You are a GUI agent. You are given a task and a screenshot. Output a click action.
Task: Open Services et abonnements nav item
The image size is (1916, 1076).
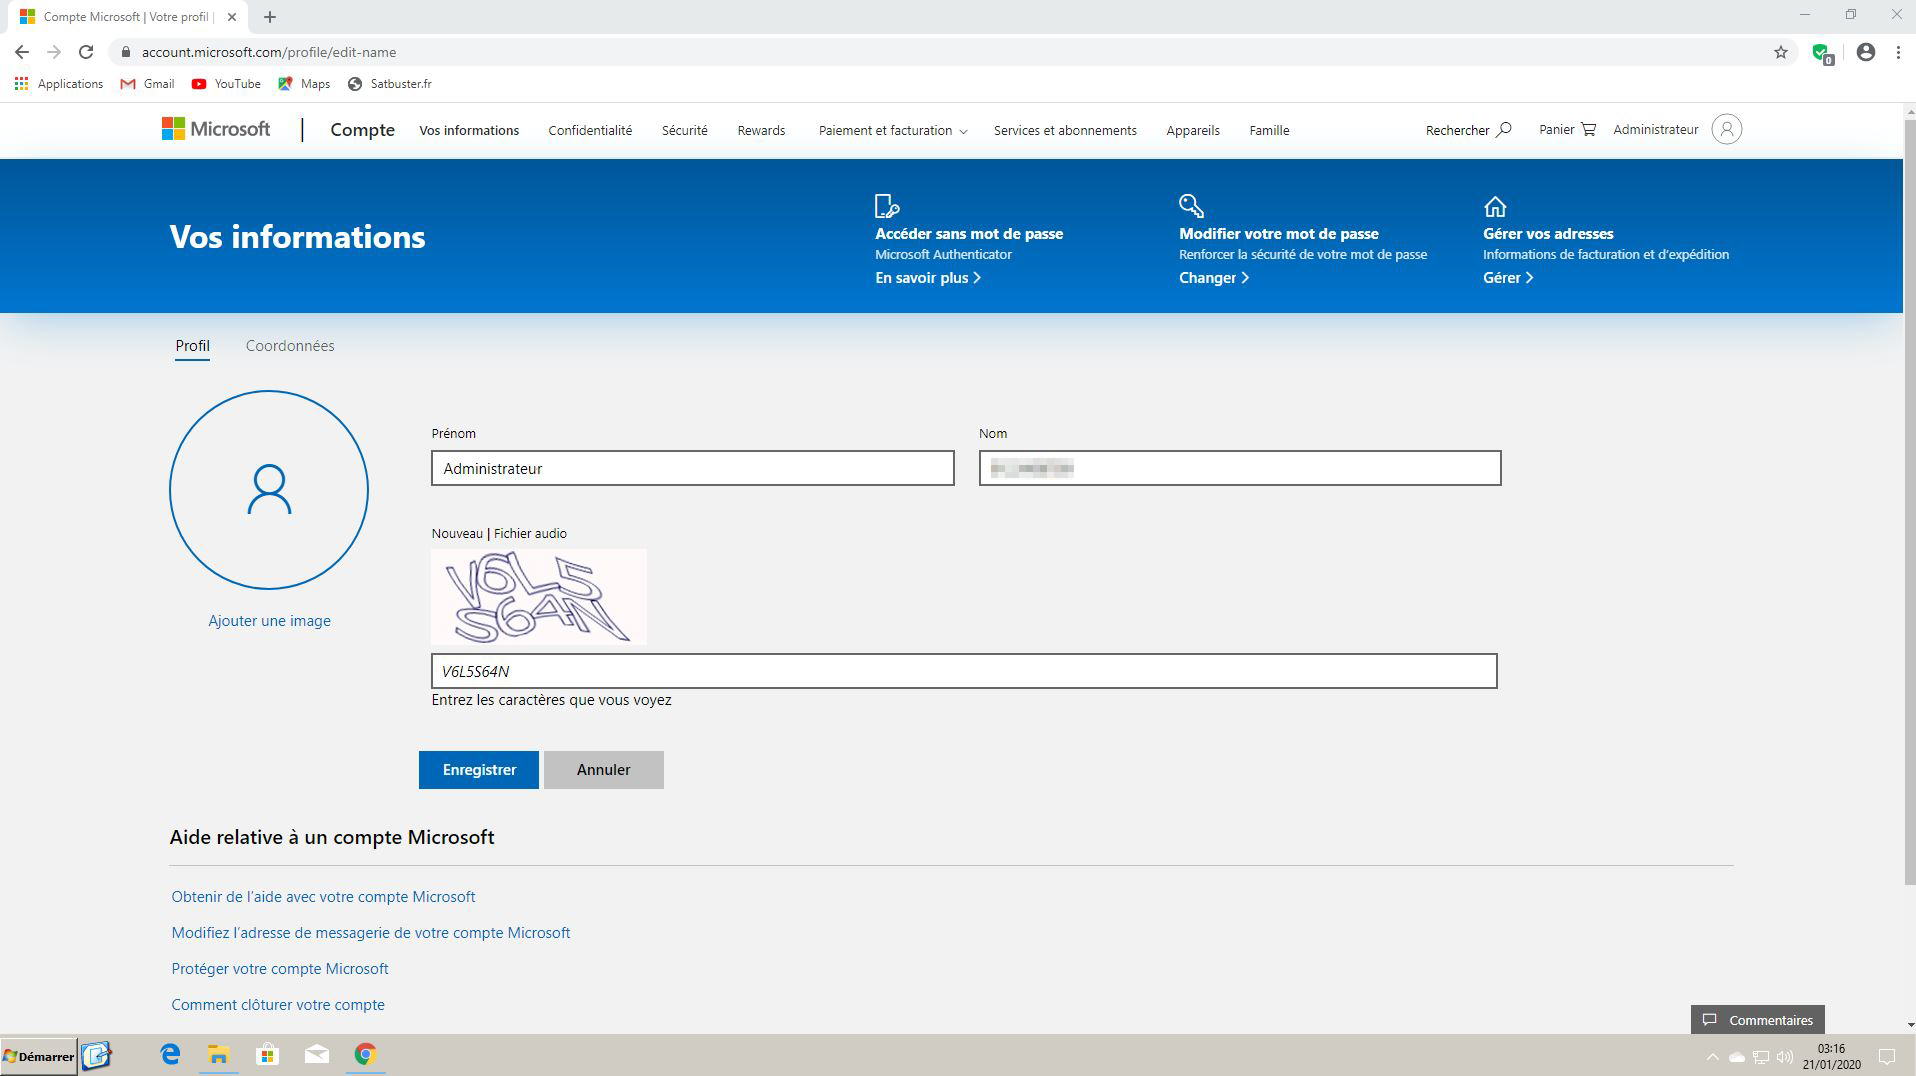coord(1065,130)
